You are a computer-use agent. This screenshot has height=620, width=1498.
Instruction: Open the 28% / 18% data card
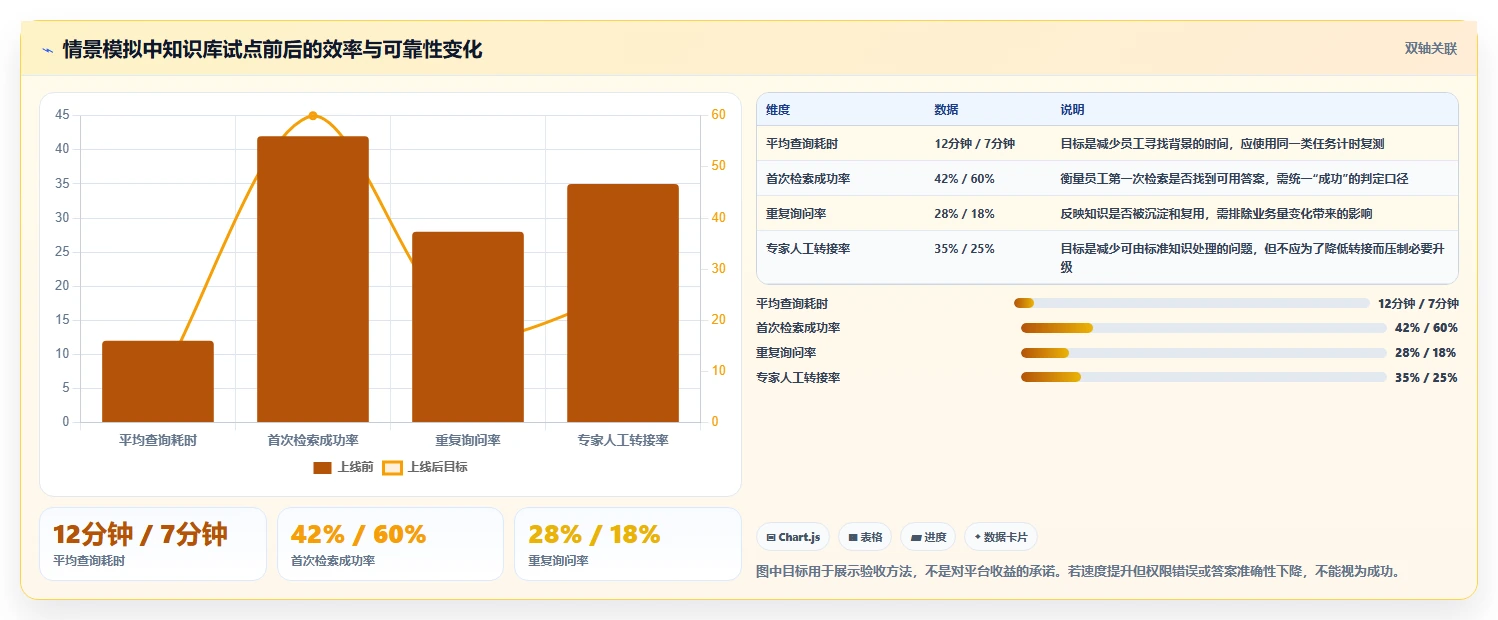pyautogui.click(x=628, y=544)
